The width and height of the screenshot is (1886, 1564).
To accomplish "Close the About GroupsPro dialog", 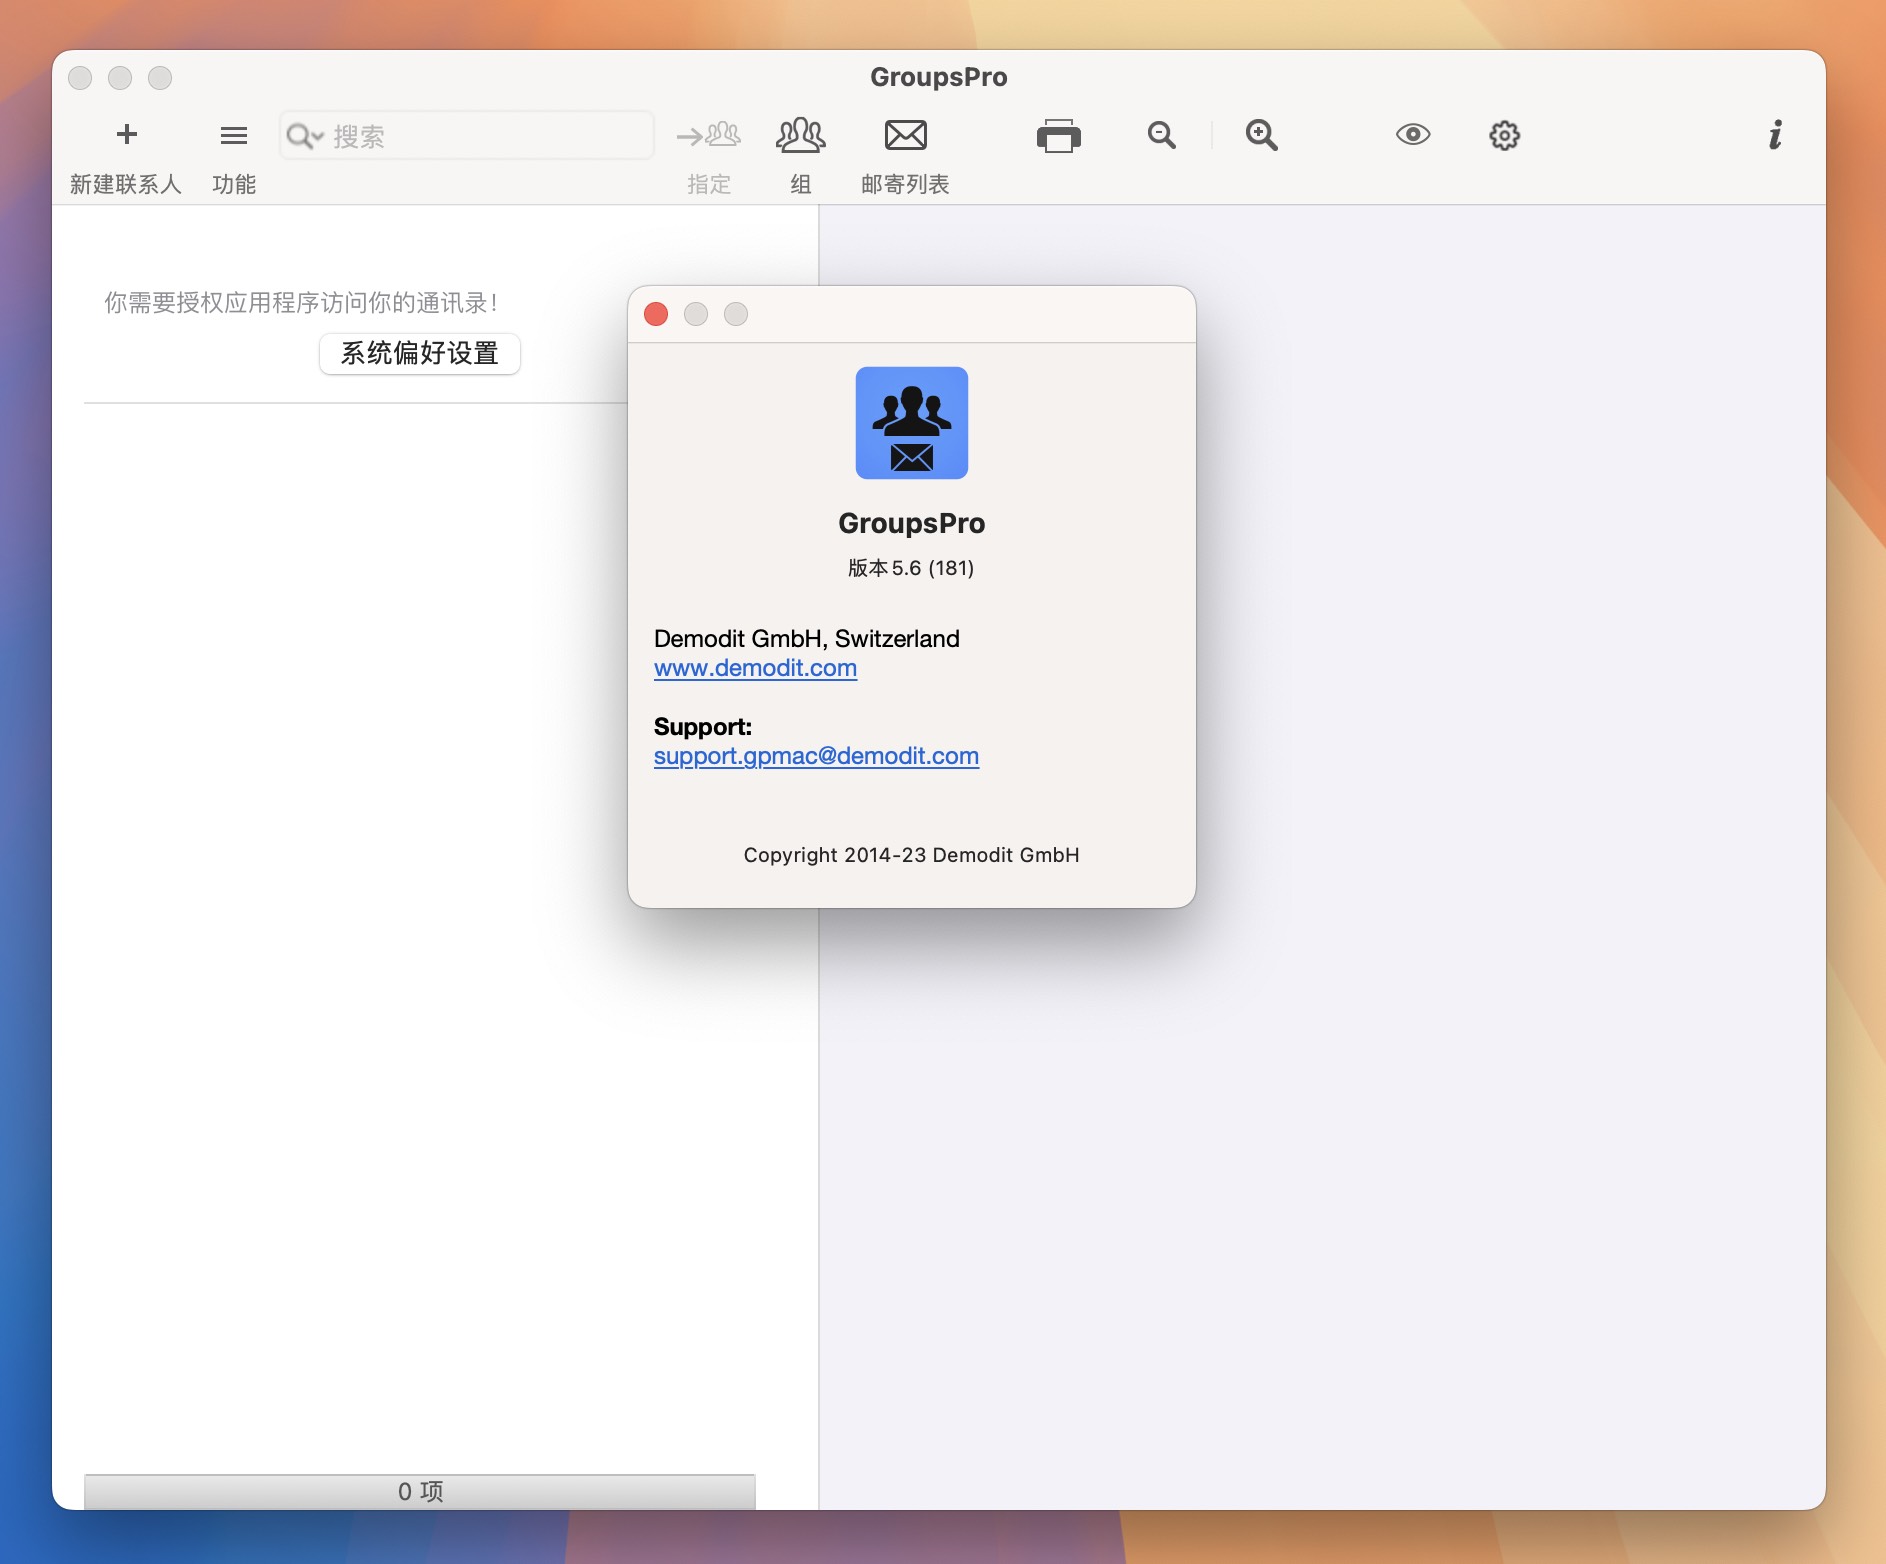I will click(656, 314).
